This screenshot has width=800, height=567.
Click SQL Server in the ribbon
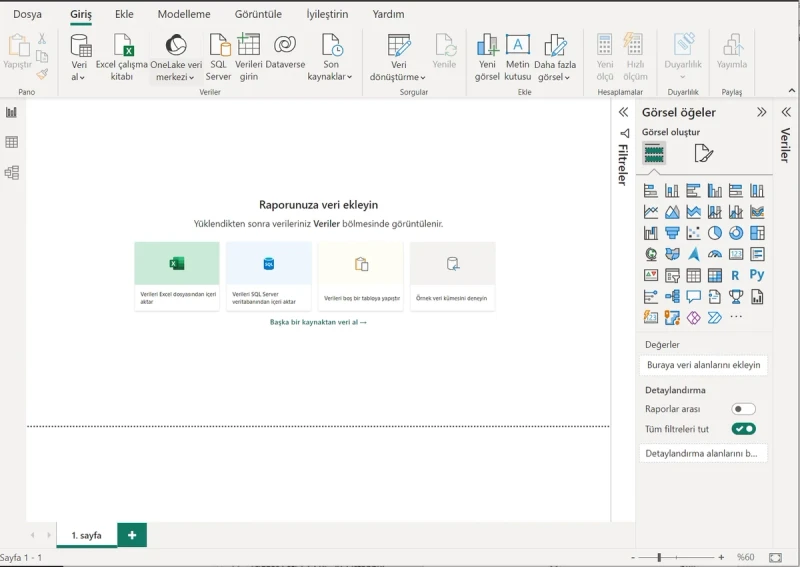pyautogui.click(x=218, y=57)
